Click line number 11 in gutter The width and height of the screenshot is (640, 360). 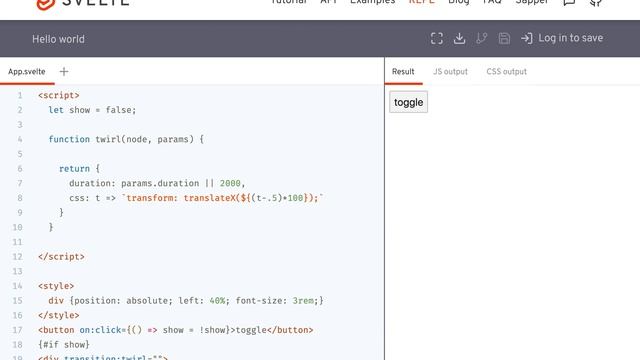tap(17, 242)
